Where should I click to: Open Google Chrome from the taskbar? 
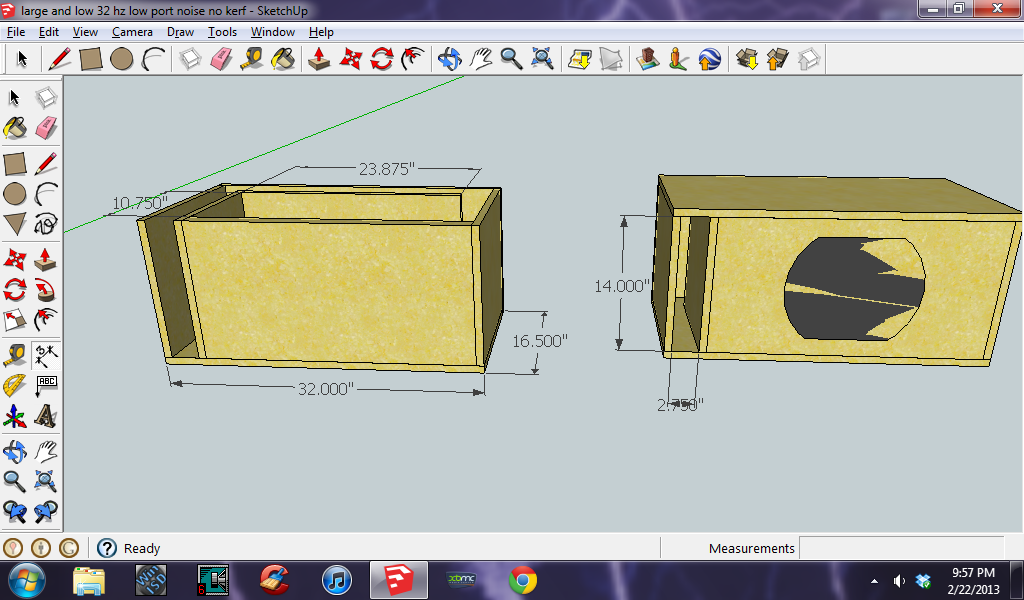pyautogui.click(x=522, y=580)
